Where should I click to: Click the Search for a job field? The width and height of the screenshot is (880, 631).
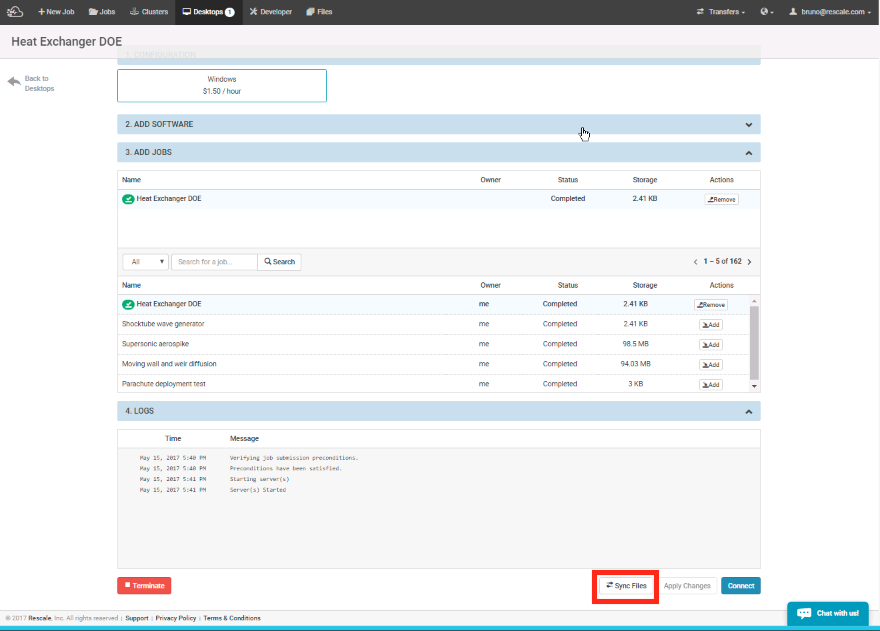click(214, 262)
